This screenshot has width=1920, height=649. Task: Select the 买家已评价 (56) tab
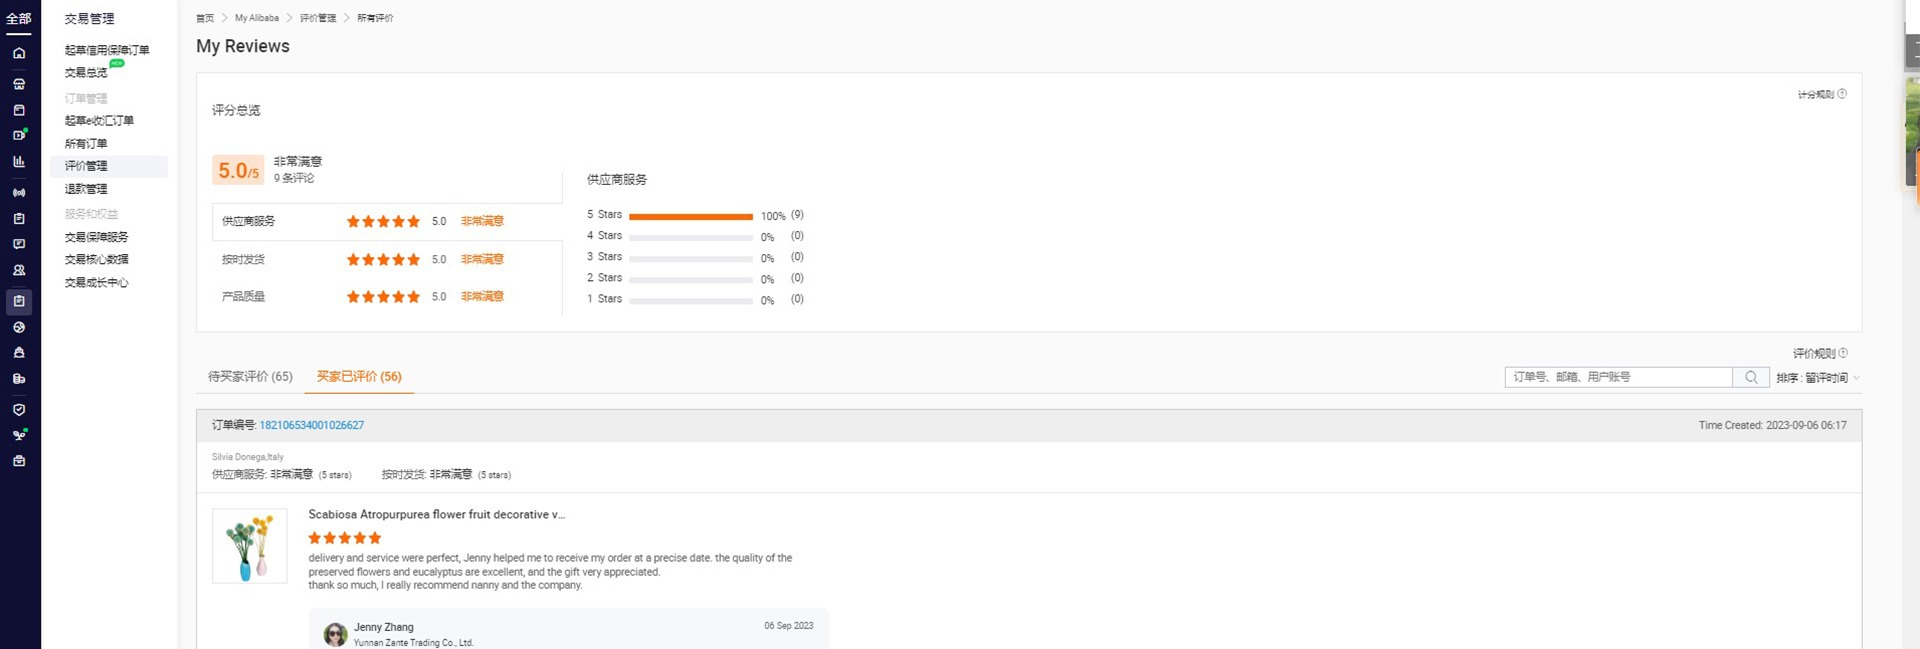[359, 377]
